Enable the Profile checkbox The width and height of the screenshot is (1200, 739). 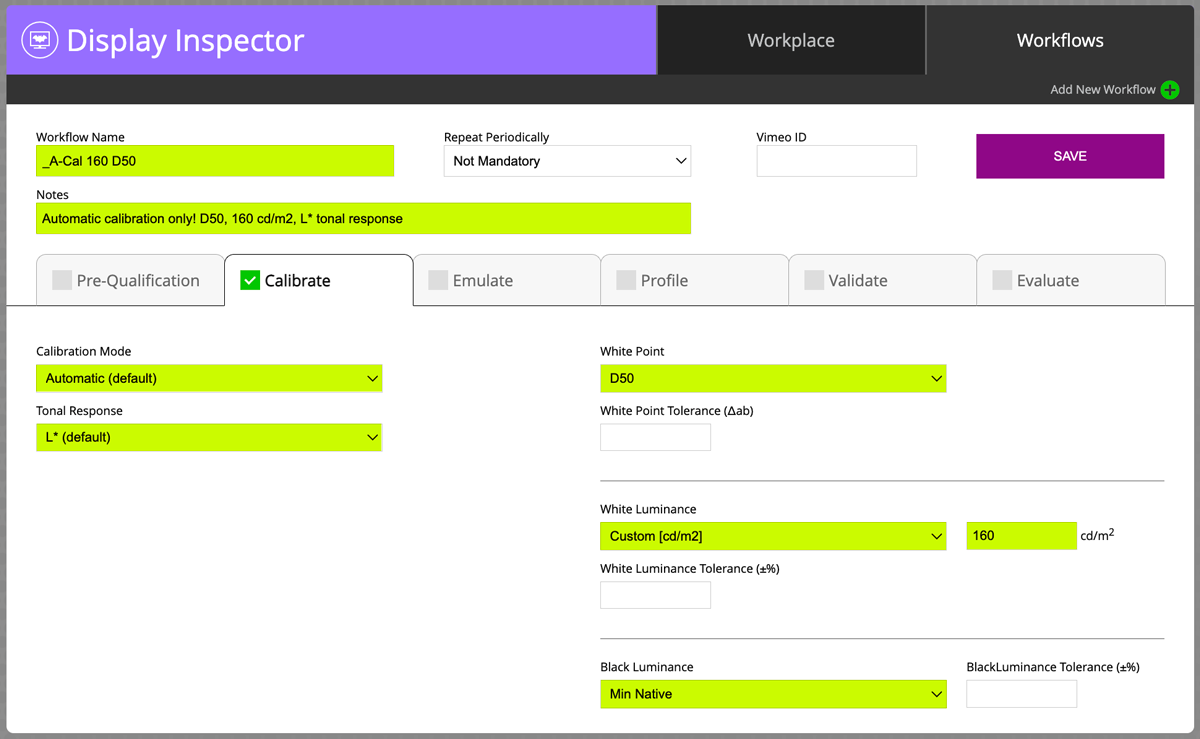(x=626, y=281)
